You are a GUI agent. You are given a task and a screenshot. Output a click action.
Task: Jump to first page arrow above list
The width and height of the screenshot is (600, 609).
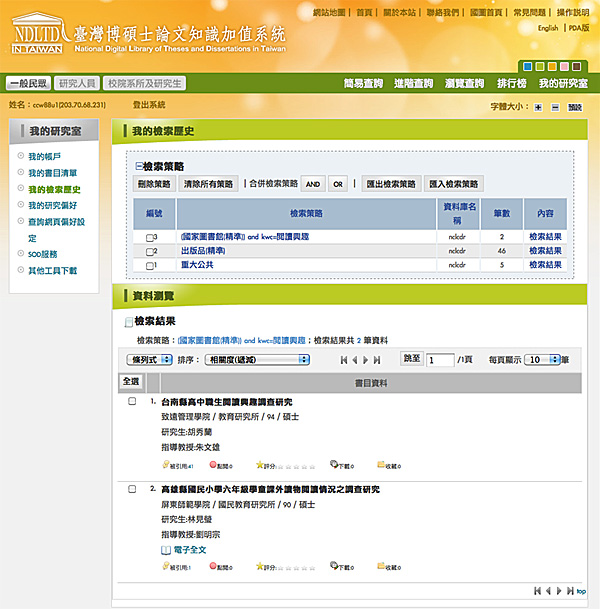tap(343, 359)
